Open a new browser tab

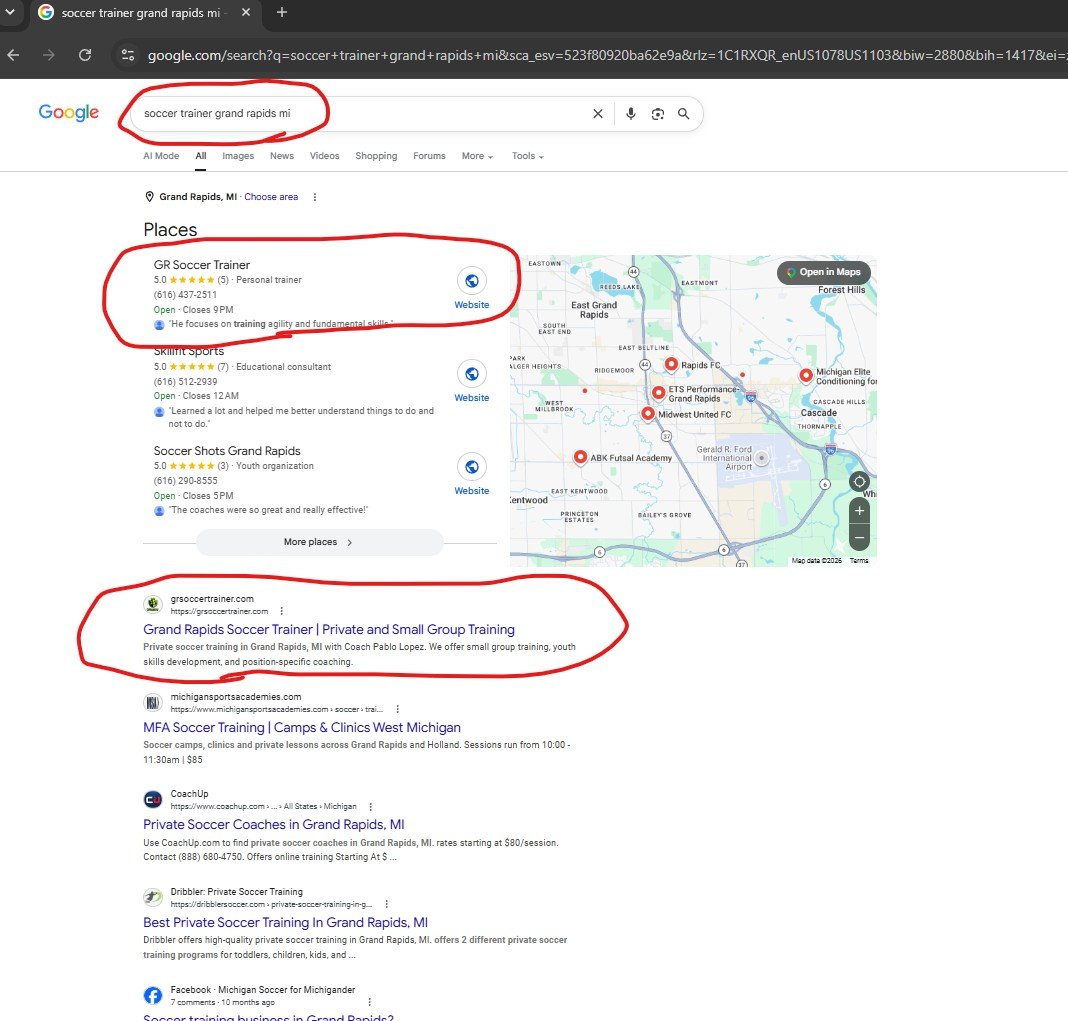click(x=282, y=12)
